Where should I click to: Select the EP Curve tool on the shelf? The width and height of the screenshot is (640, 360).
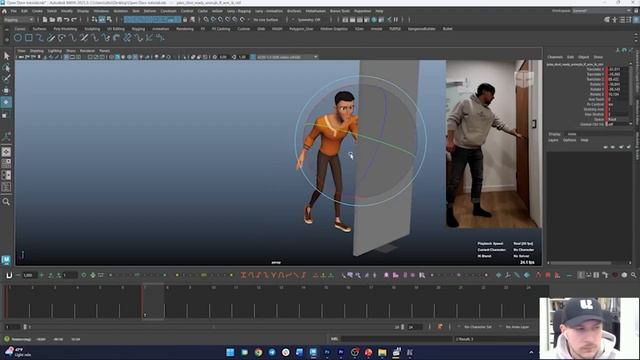click(40, 38)
